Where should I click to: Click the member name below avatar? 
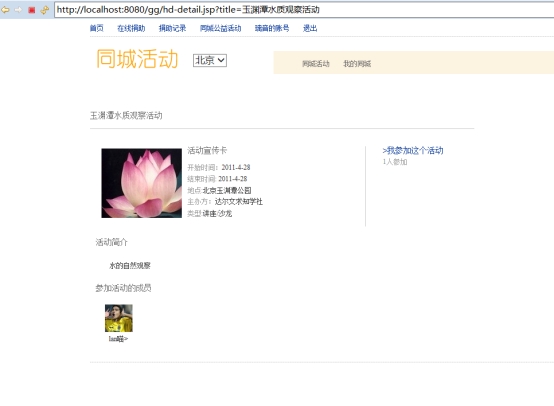[118, 339]
